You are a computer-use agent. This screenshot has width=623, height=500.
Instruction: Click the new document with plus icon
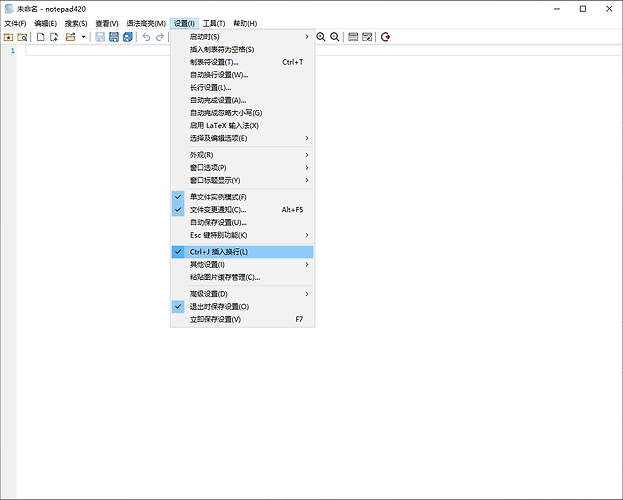[x=54, y=37]
